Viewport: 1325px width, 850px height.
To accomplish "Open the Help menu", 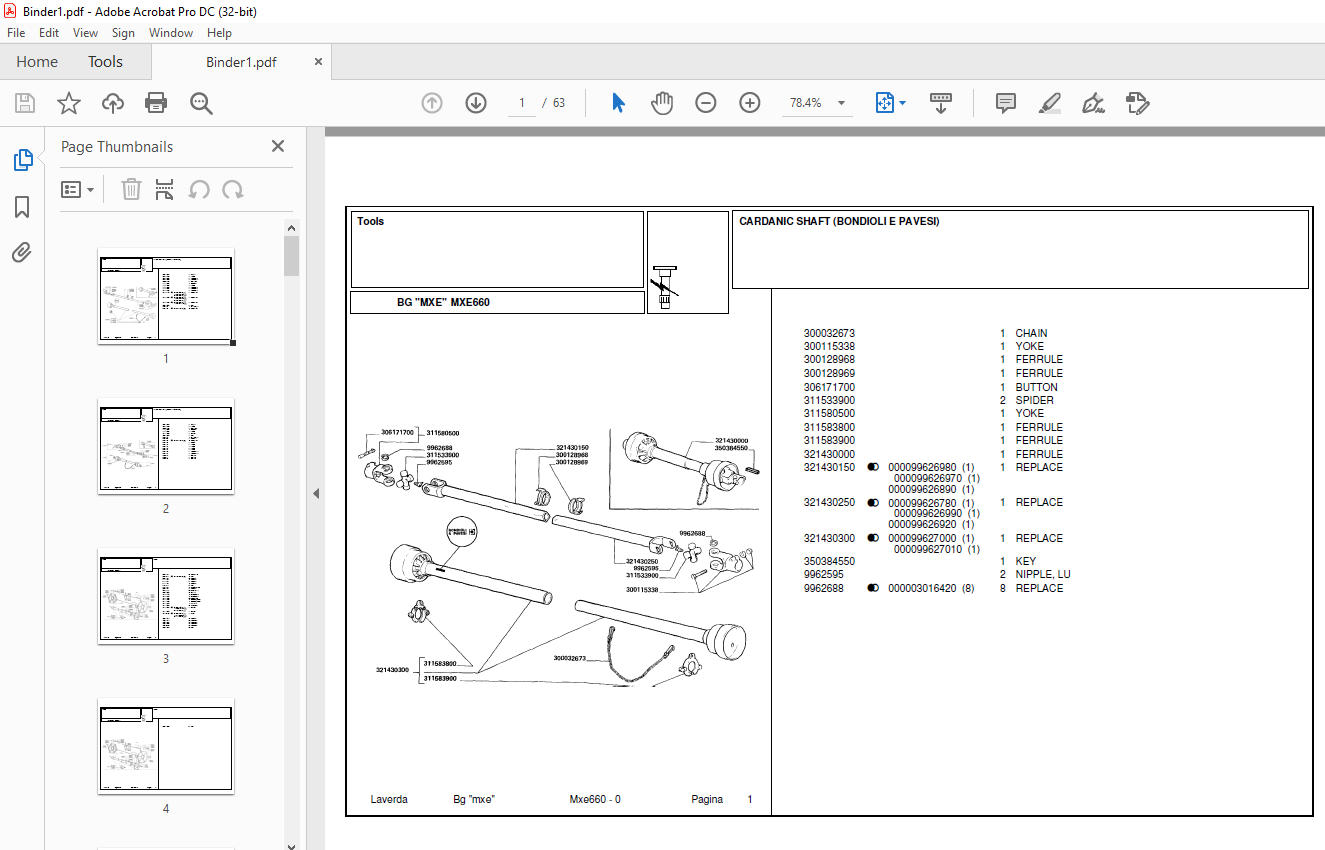I will (219, 33).
